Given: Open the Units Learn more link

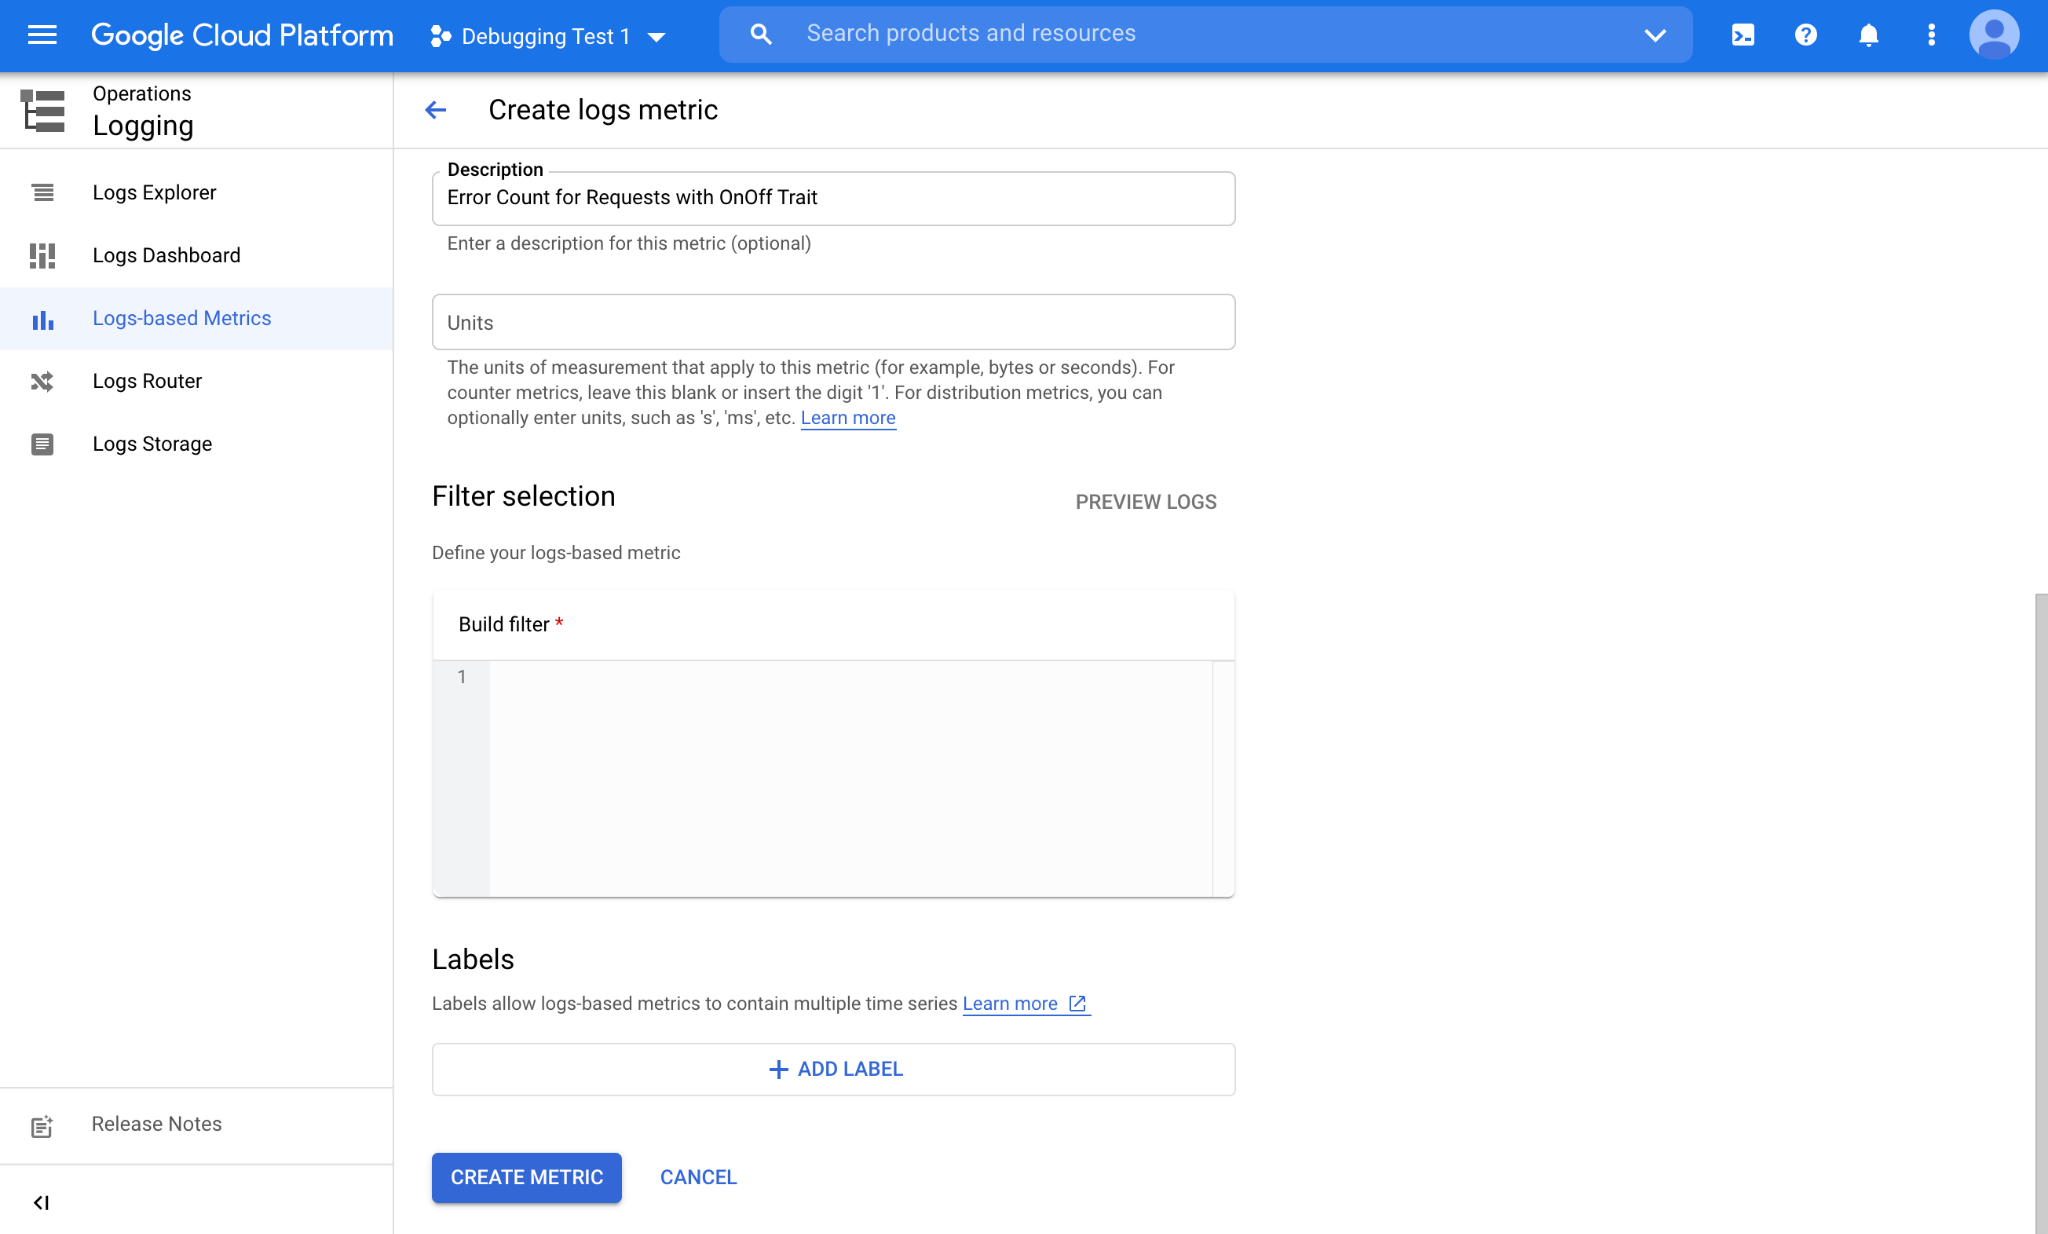Looking at the screenshot, I should (x=847, y=418).
